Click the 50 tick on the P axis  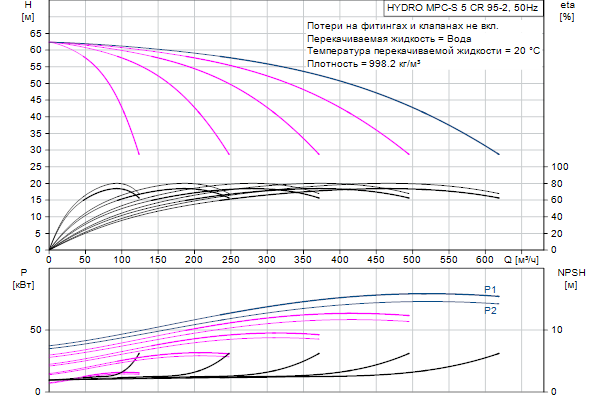(x=35, y=329)
